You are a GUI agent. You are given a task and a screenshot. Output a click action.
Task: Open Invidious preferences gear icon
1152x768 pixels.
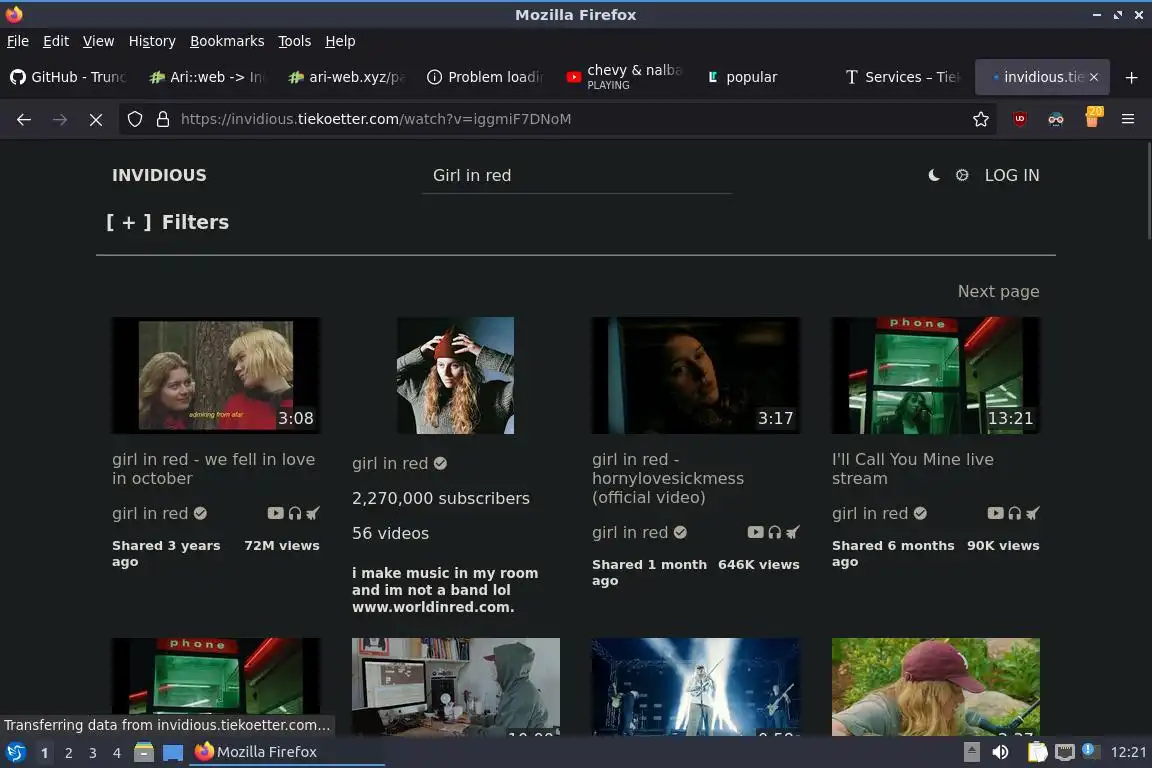tap(962, 176)
